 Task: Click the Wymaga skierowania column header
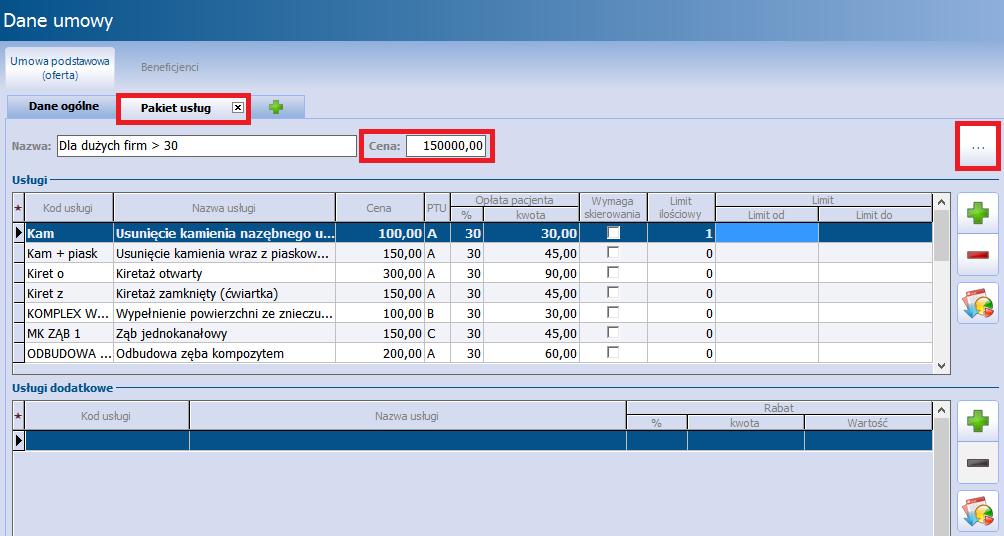pos(613,208)
